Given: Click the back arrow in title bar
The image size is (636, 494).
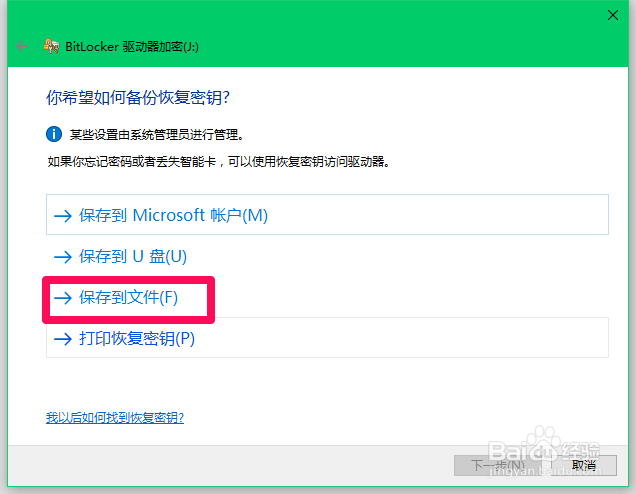Looking at the screenshot, I should pos(22,46).
